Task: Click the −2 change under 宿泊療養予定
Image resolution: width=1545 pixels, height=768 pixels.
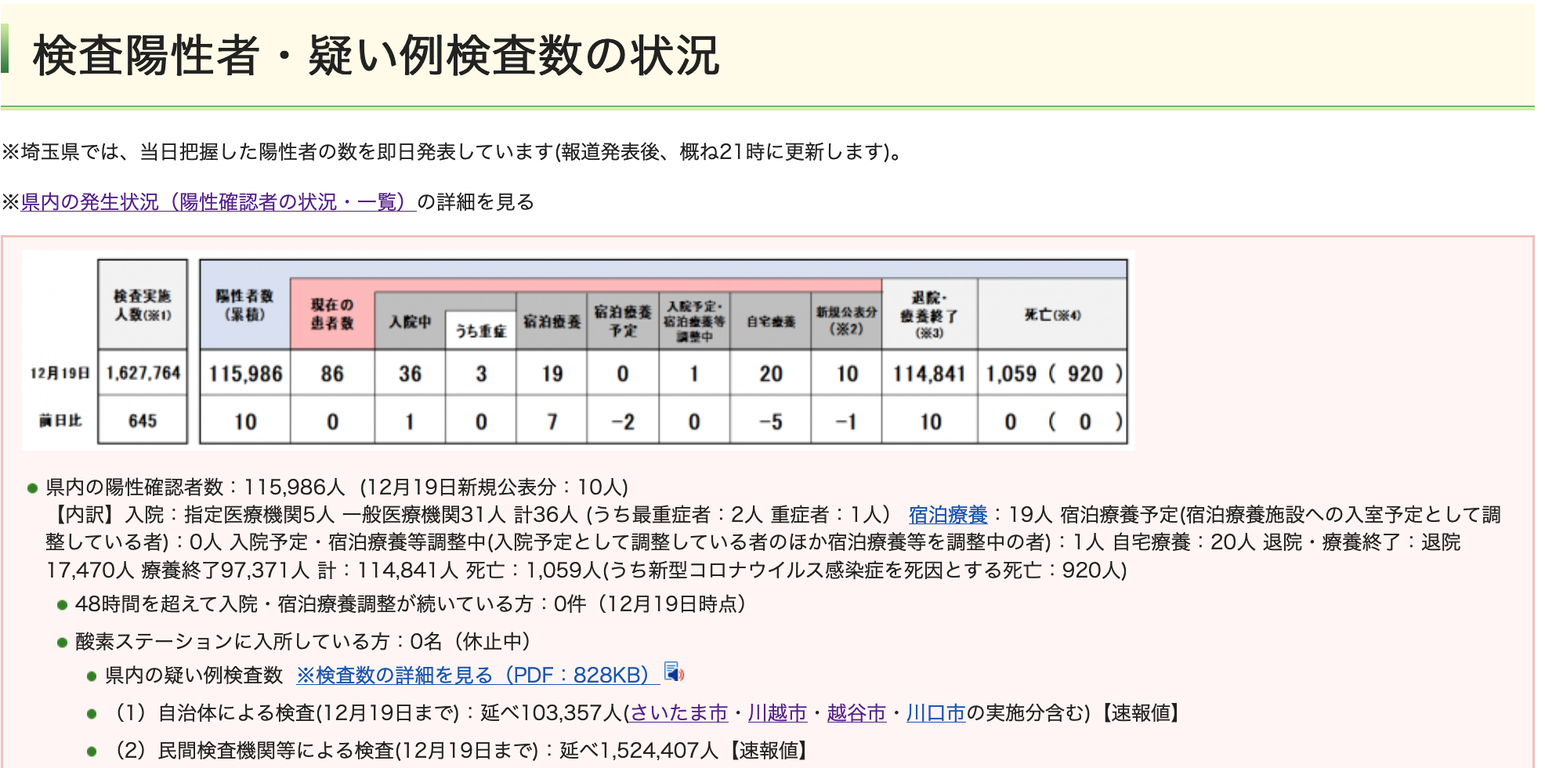Action: click(622, 421)
